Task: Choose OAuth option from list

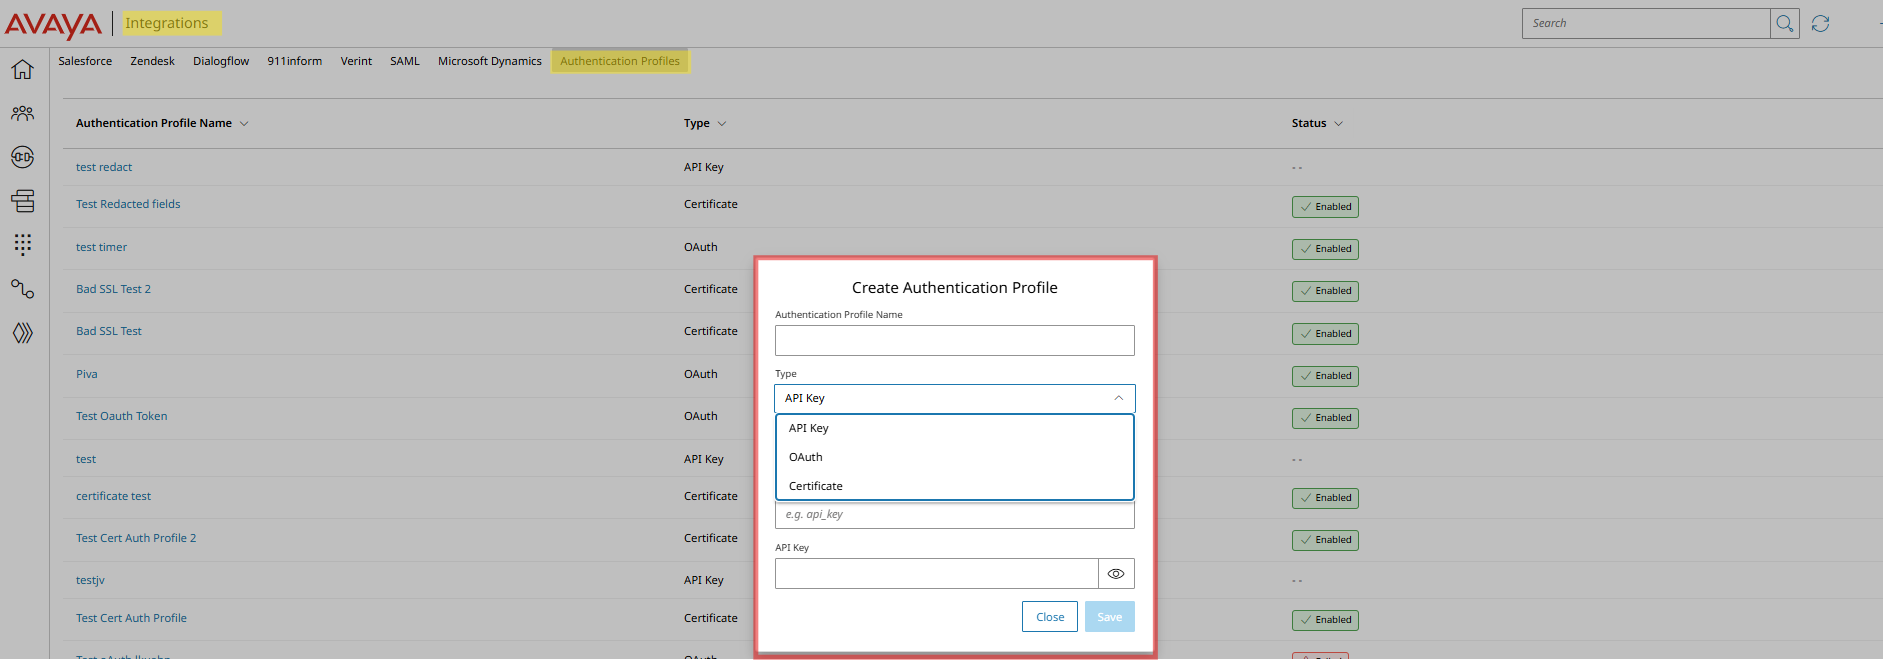Action: point(955,457)
